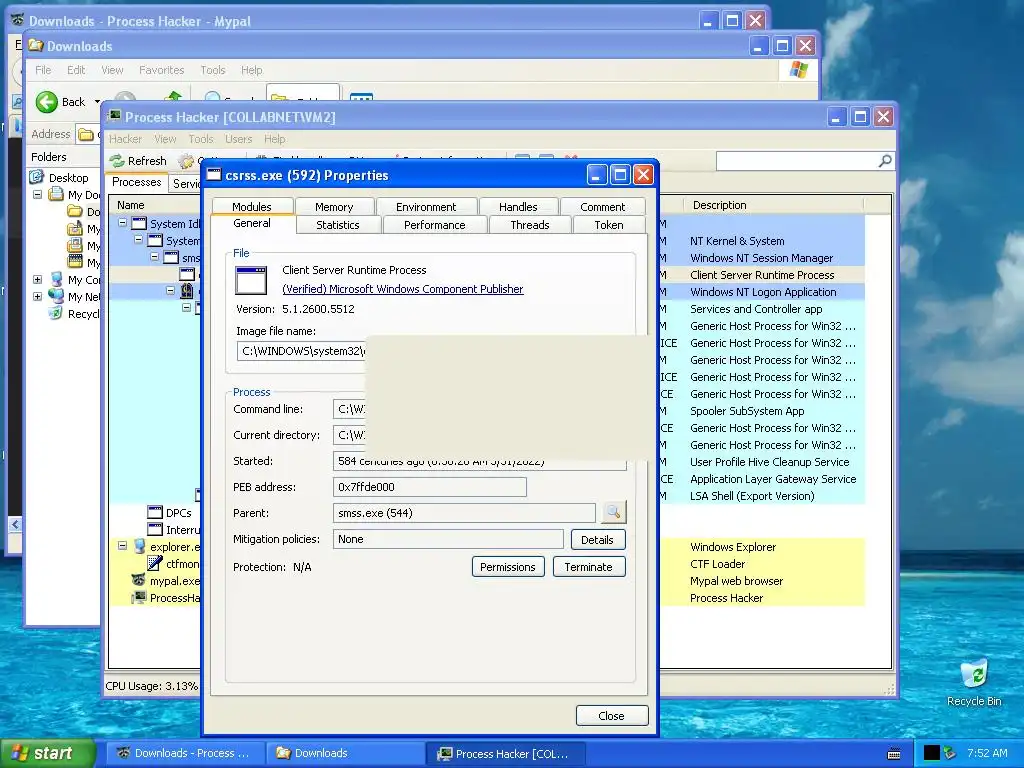Image resolution: width=1024 pixels, height=768 pixels.
Task: Open the Statistics tab
Action: [338, 225]
